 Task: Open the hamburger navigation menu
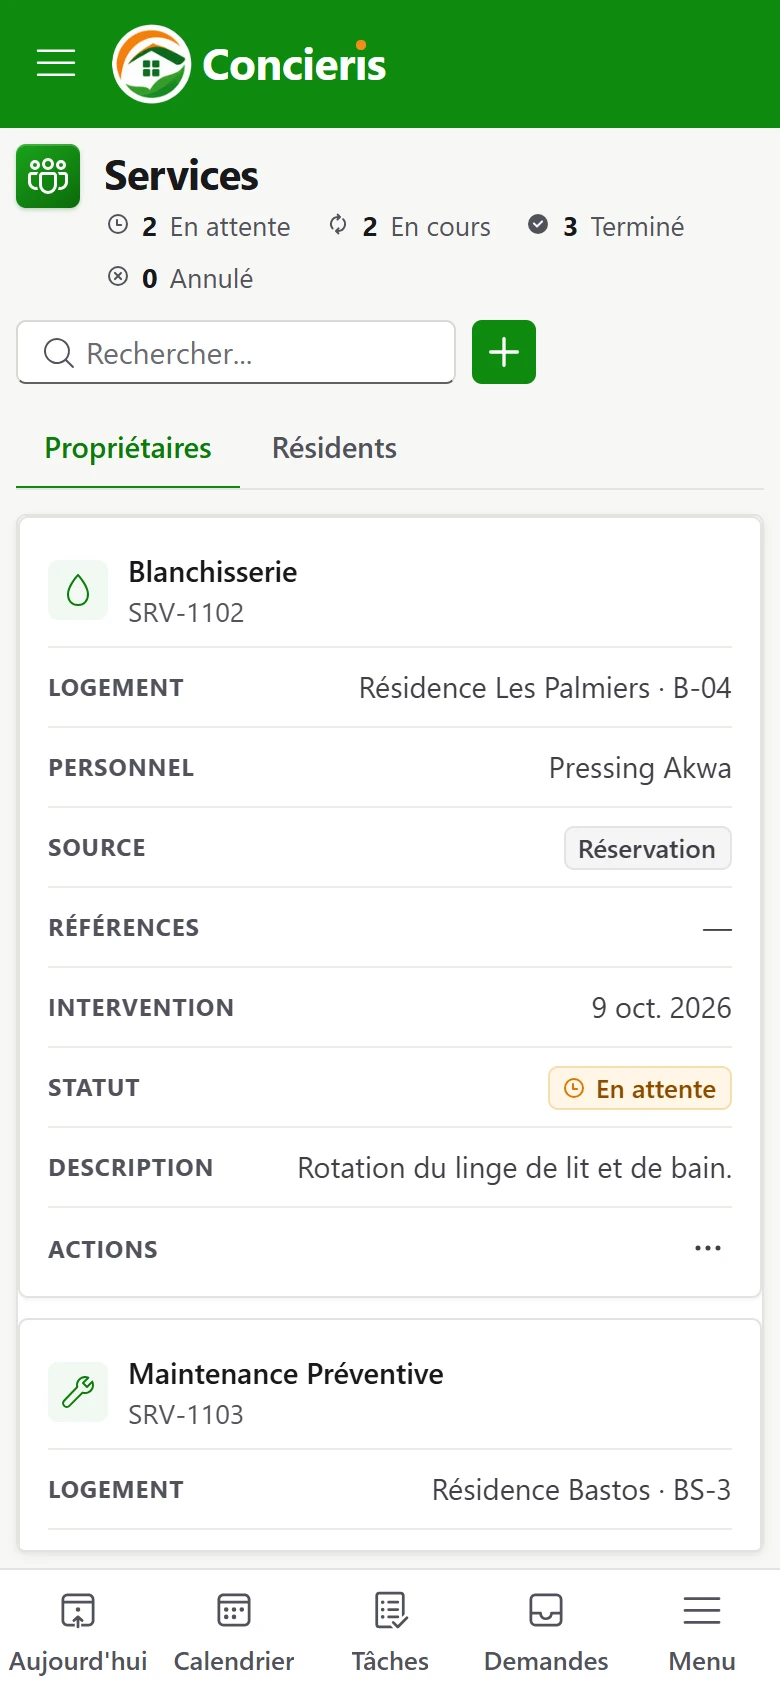pos(56,63)
